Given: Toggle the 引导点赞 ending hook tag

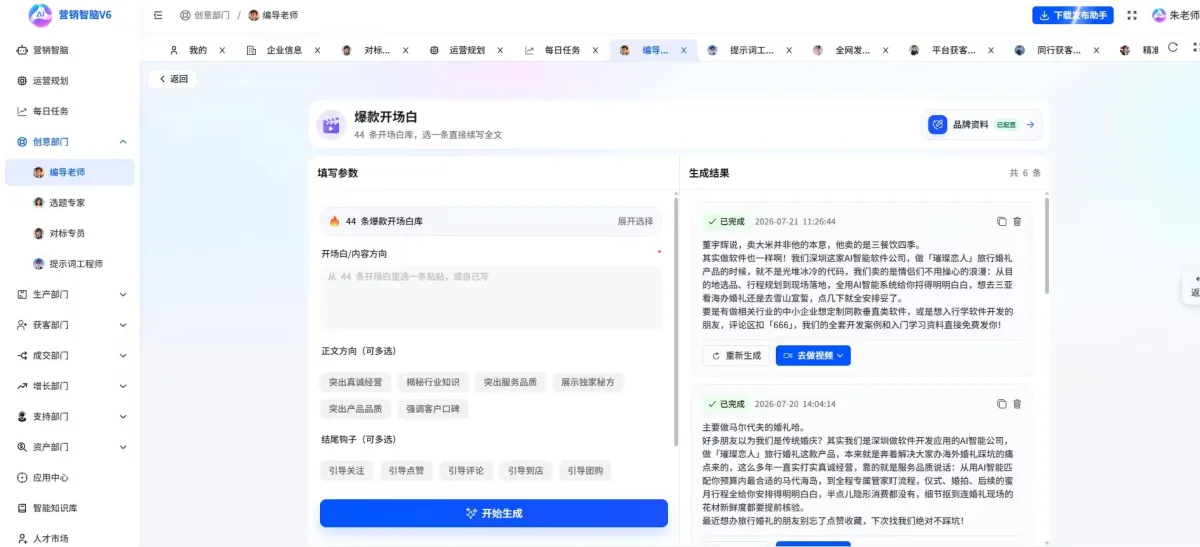Looking at the screenshot, I should click(x=406, y=470).
